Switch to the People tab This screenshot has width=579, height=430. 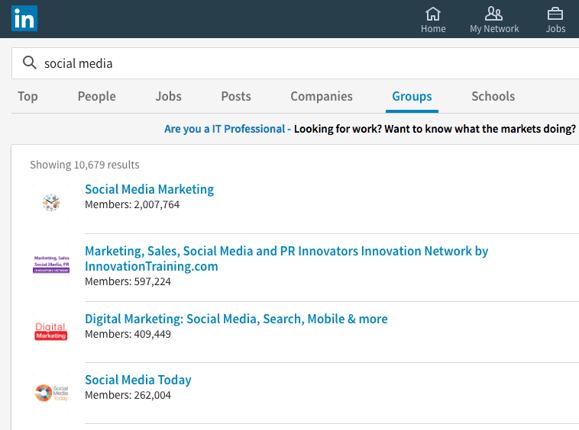tap(97, 96)
